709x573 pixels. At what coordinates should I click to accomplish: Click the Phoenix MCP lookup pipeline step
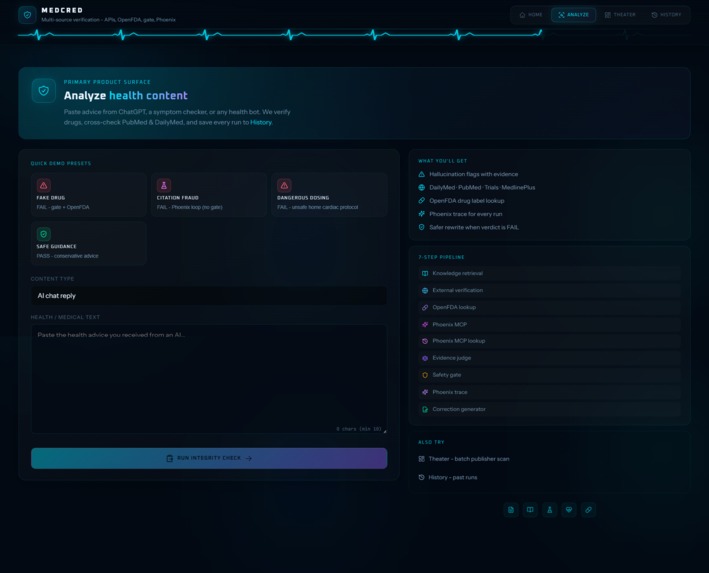549,341
